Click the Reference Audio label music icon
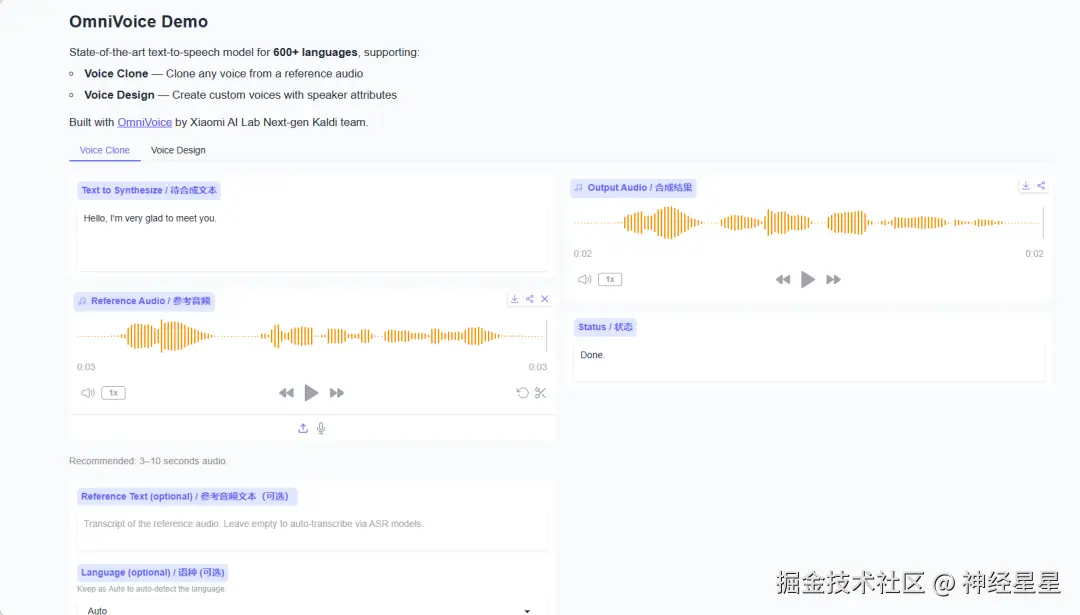Viewport: 1080px width, 615px height. 82,301
